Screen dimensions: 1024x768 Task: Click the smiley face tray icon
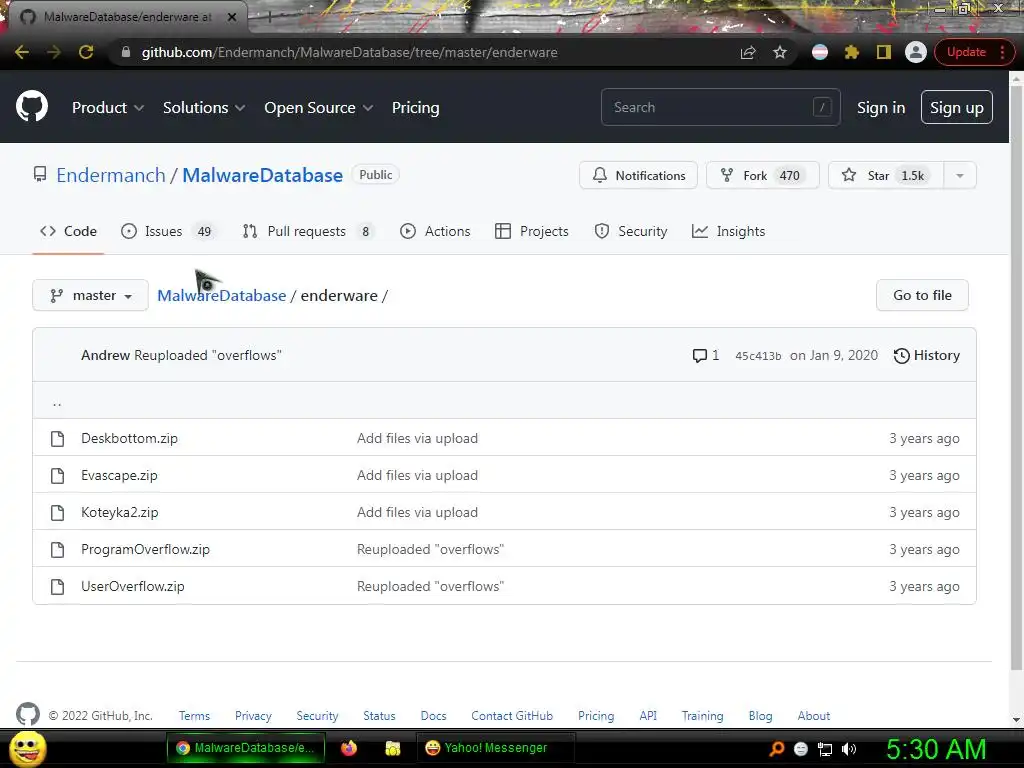801,749
